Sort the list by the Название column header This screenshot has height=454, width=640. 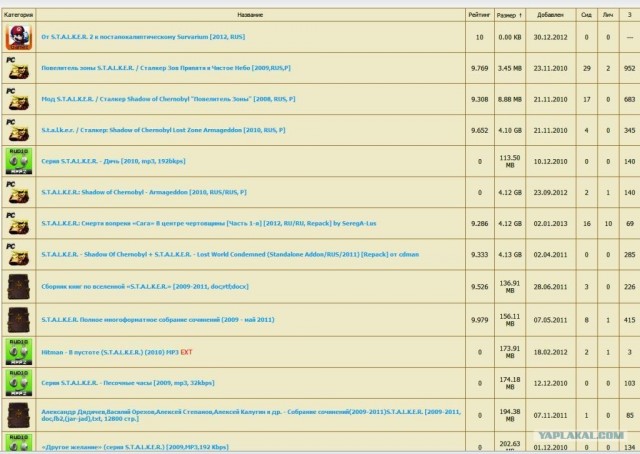click(250, 15)
